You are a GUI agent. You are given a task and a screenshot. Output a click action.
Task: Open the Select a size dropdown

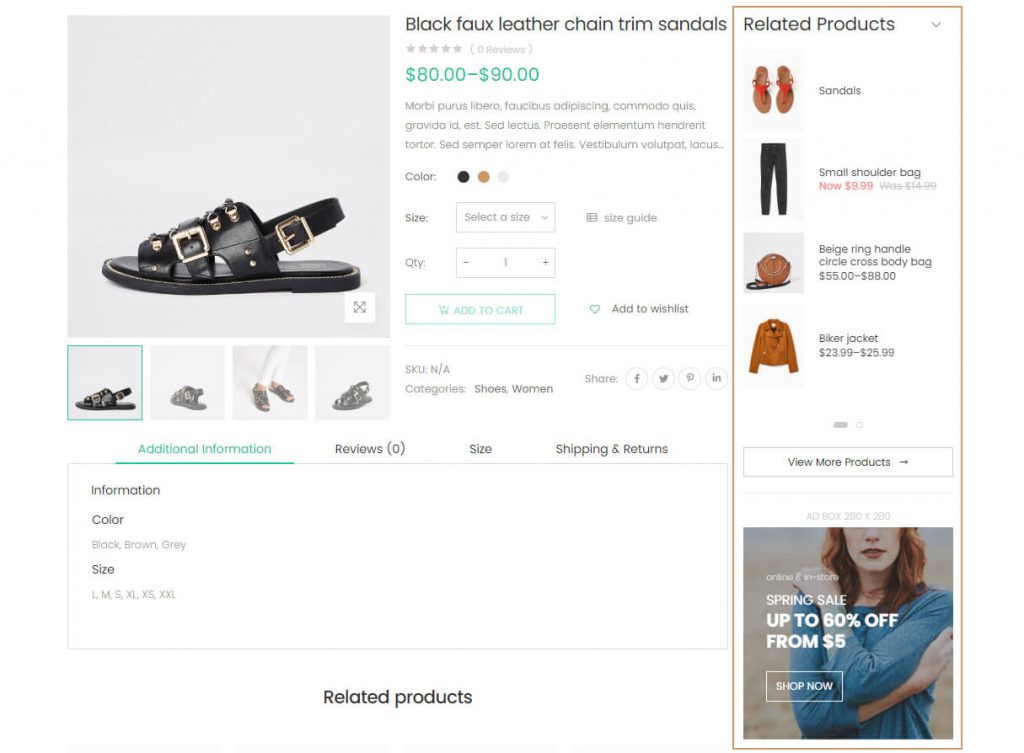pyautogui.click(x=505, y=218)
